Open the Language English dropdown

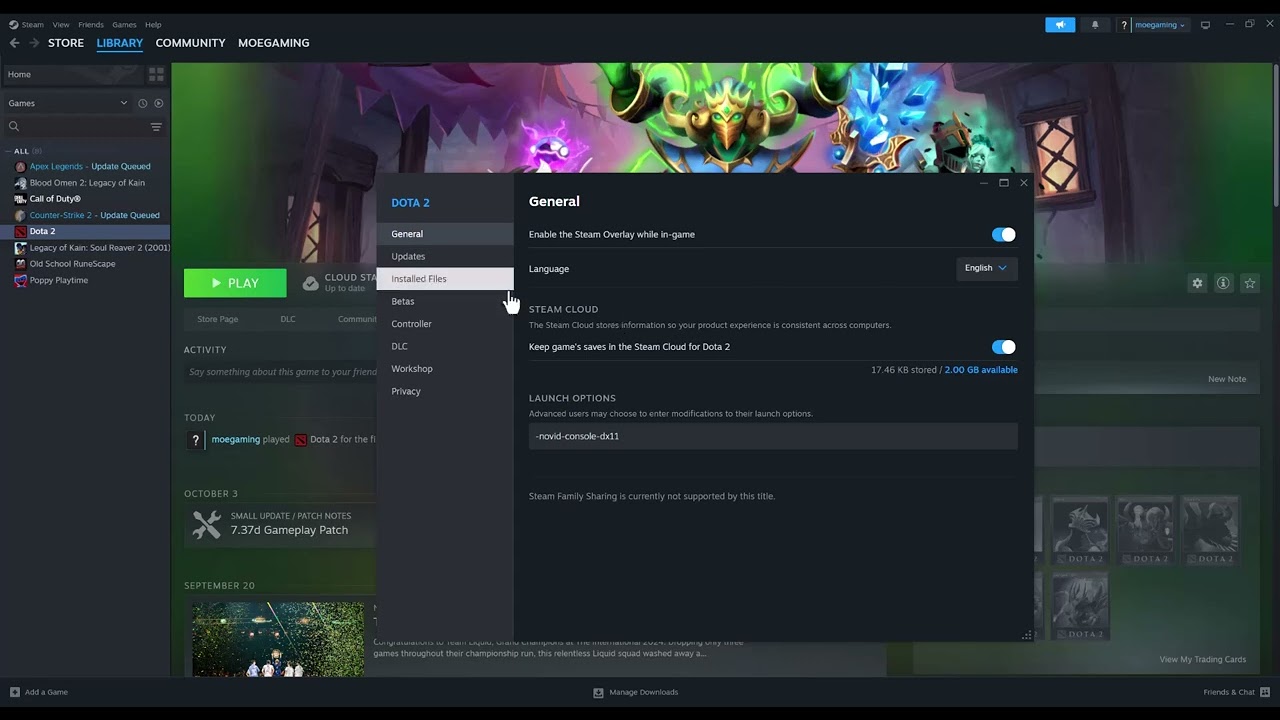coord(987,268)
